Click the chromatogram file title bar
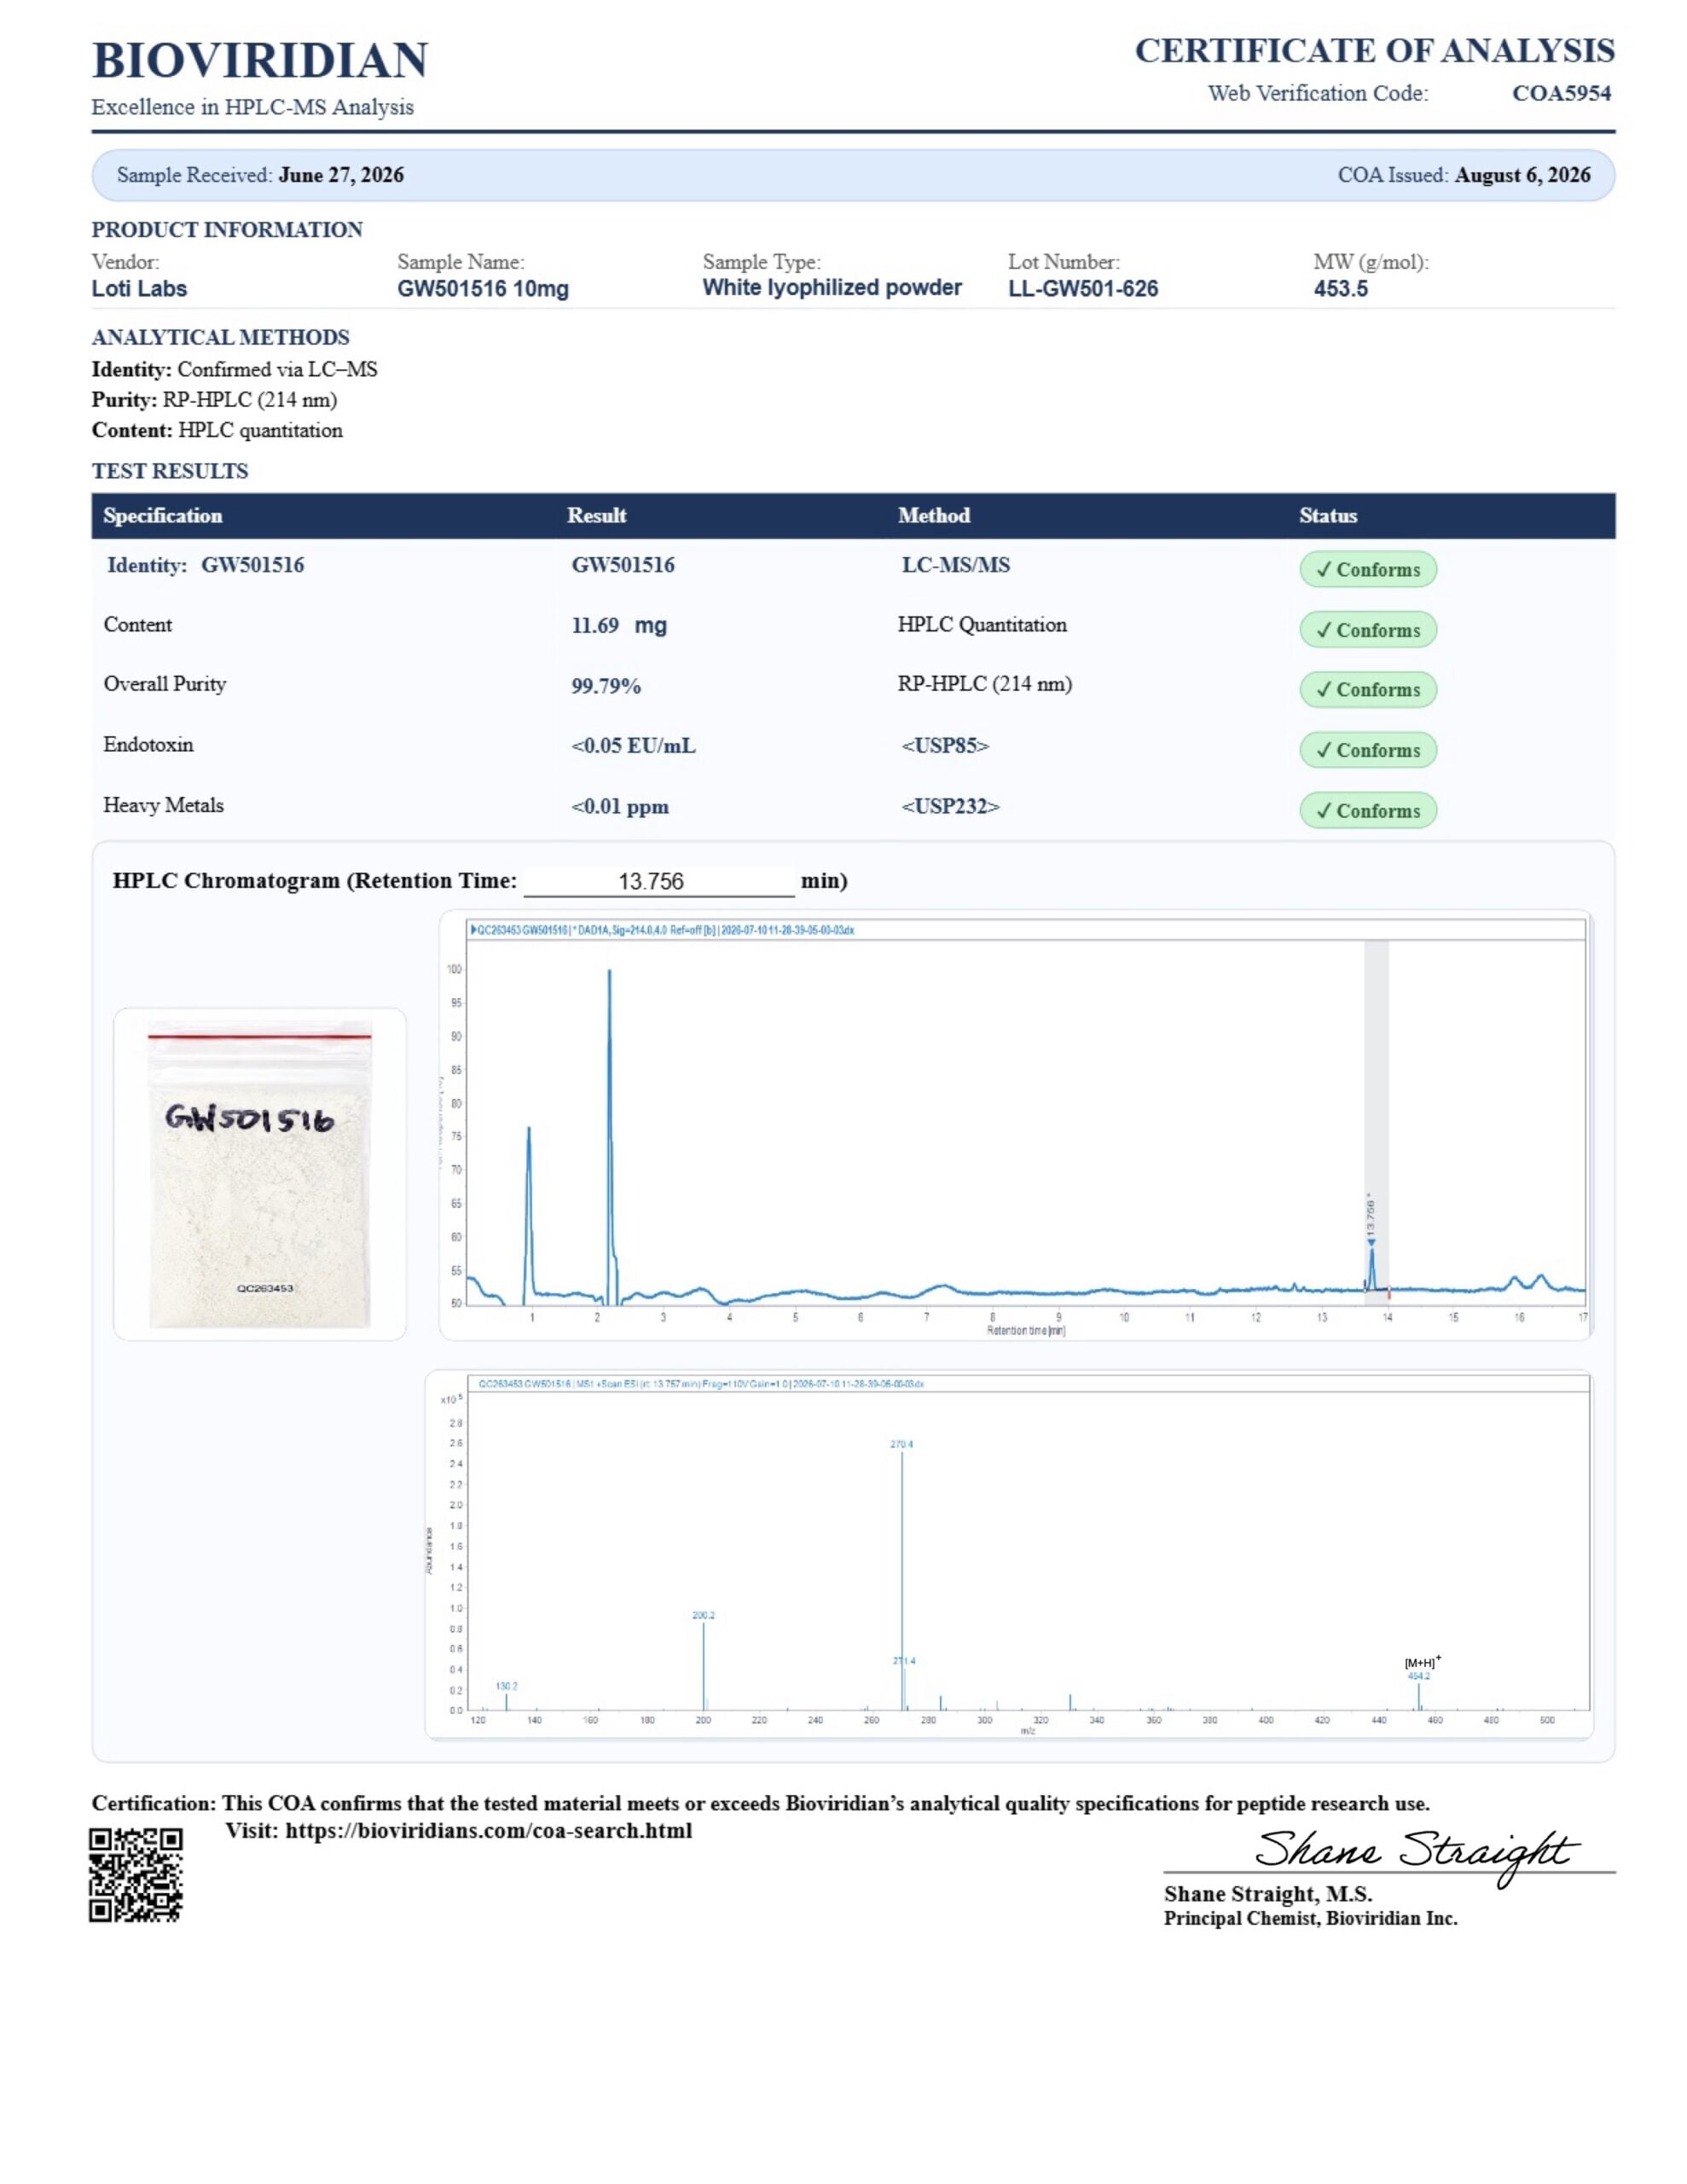The height and width of the screenshot is (2184, 1687). [x=1026, y=930]
